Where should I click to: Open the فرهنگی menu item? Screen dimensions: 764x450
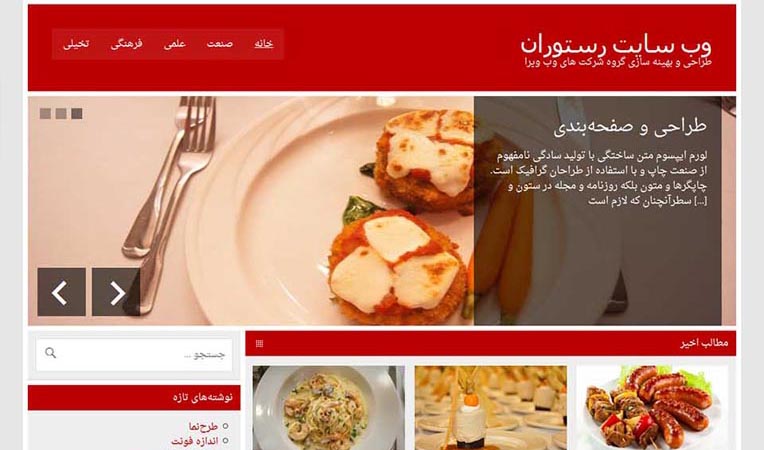point(127,44)
